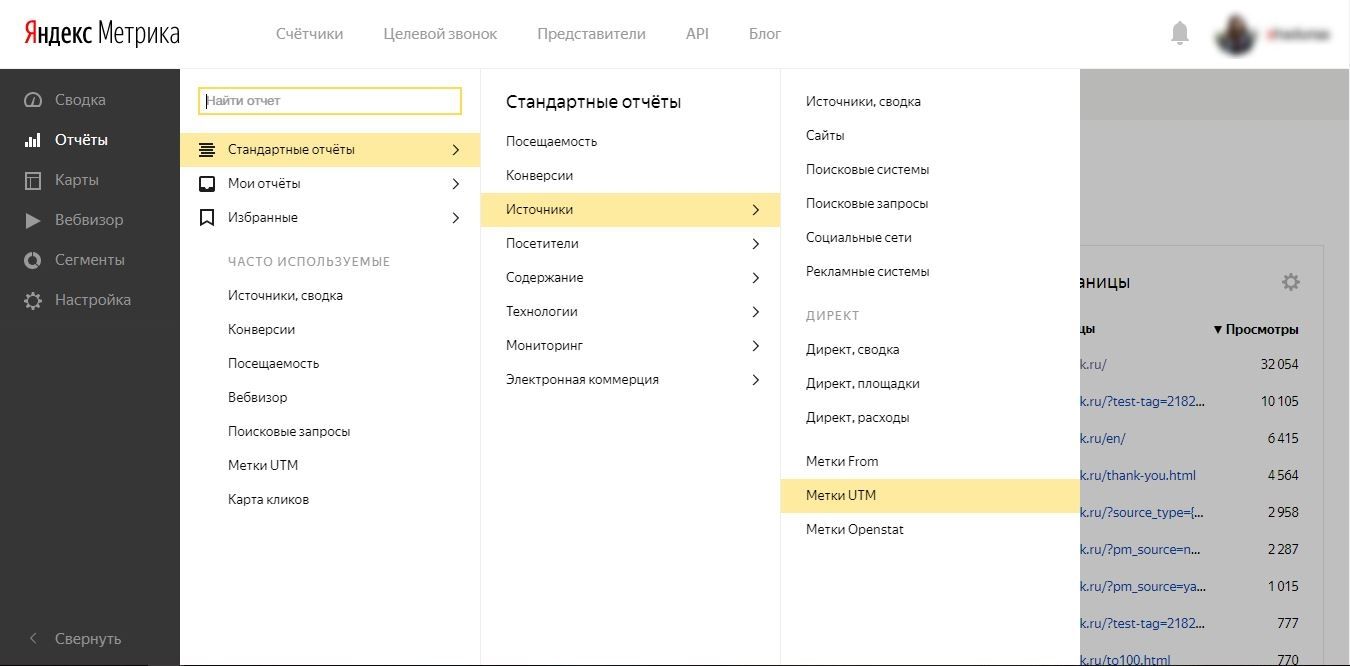Click the Счётчики top navigation link
This screenshot has width=1350, height=666.
click(309, 33)
